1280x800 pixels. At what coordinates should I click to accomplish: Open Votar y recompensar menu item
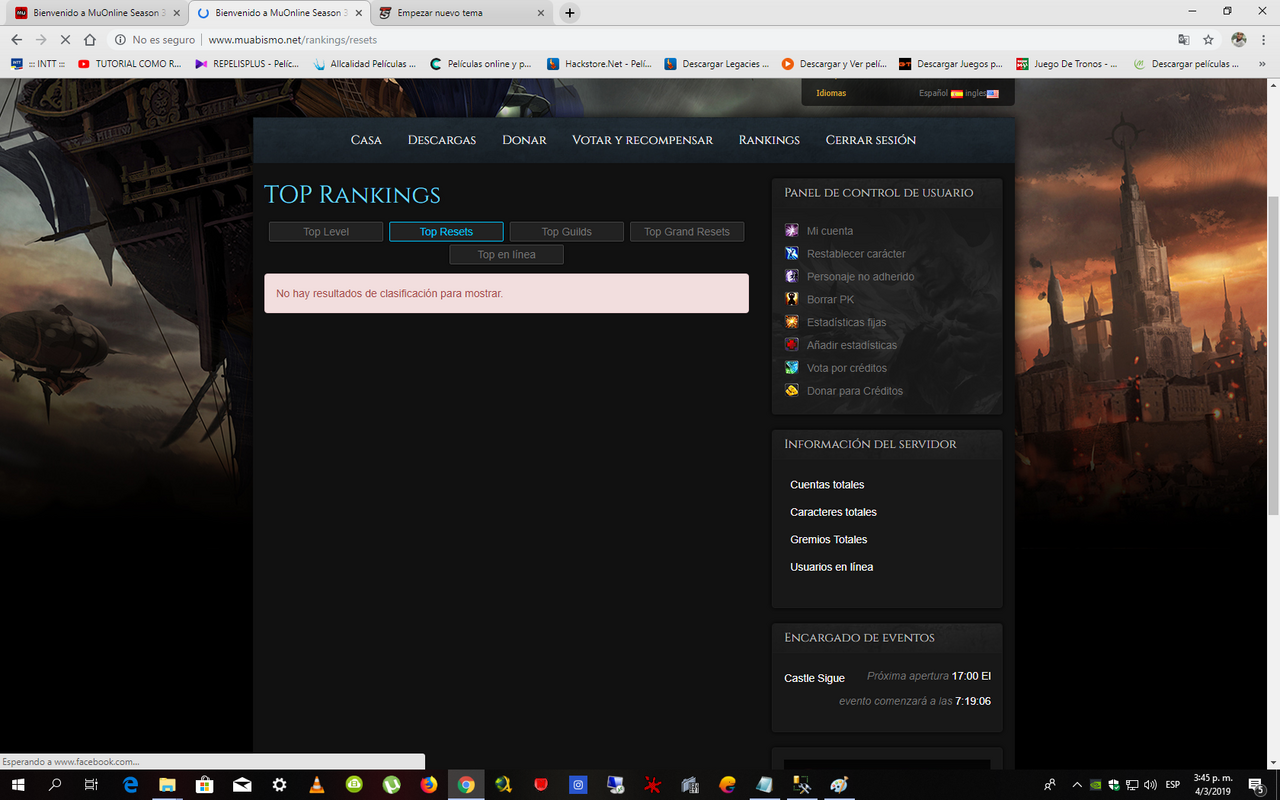click(x=642, y=140)
